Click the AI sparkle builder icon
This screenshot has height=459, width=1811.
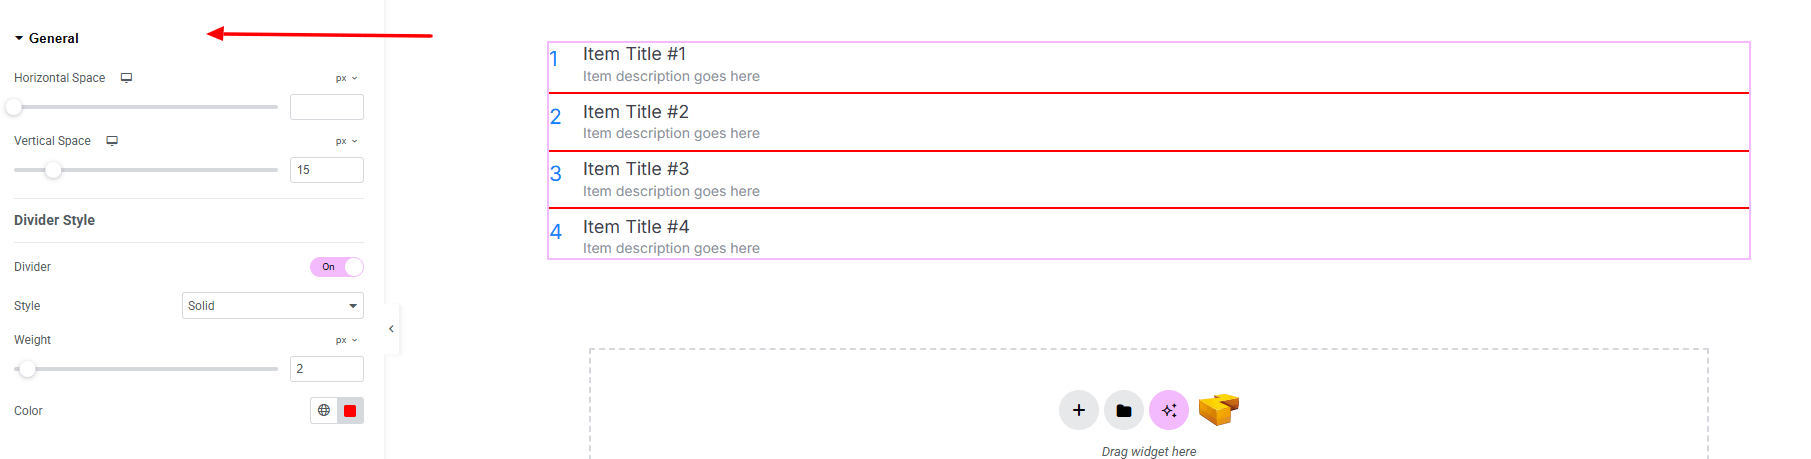pos(1169,410)
